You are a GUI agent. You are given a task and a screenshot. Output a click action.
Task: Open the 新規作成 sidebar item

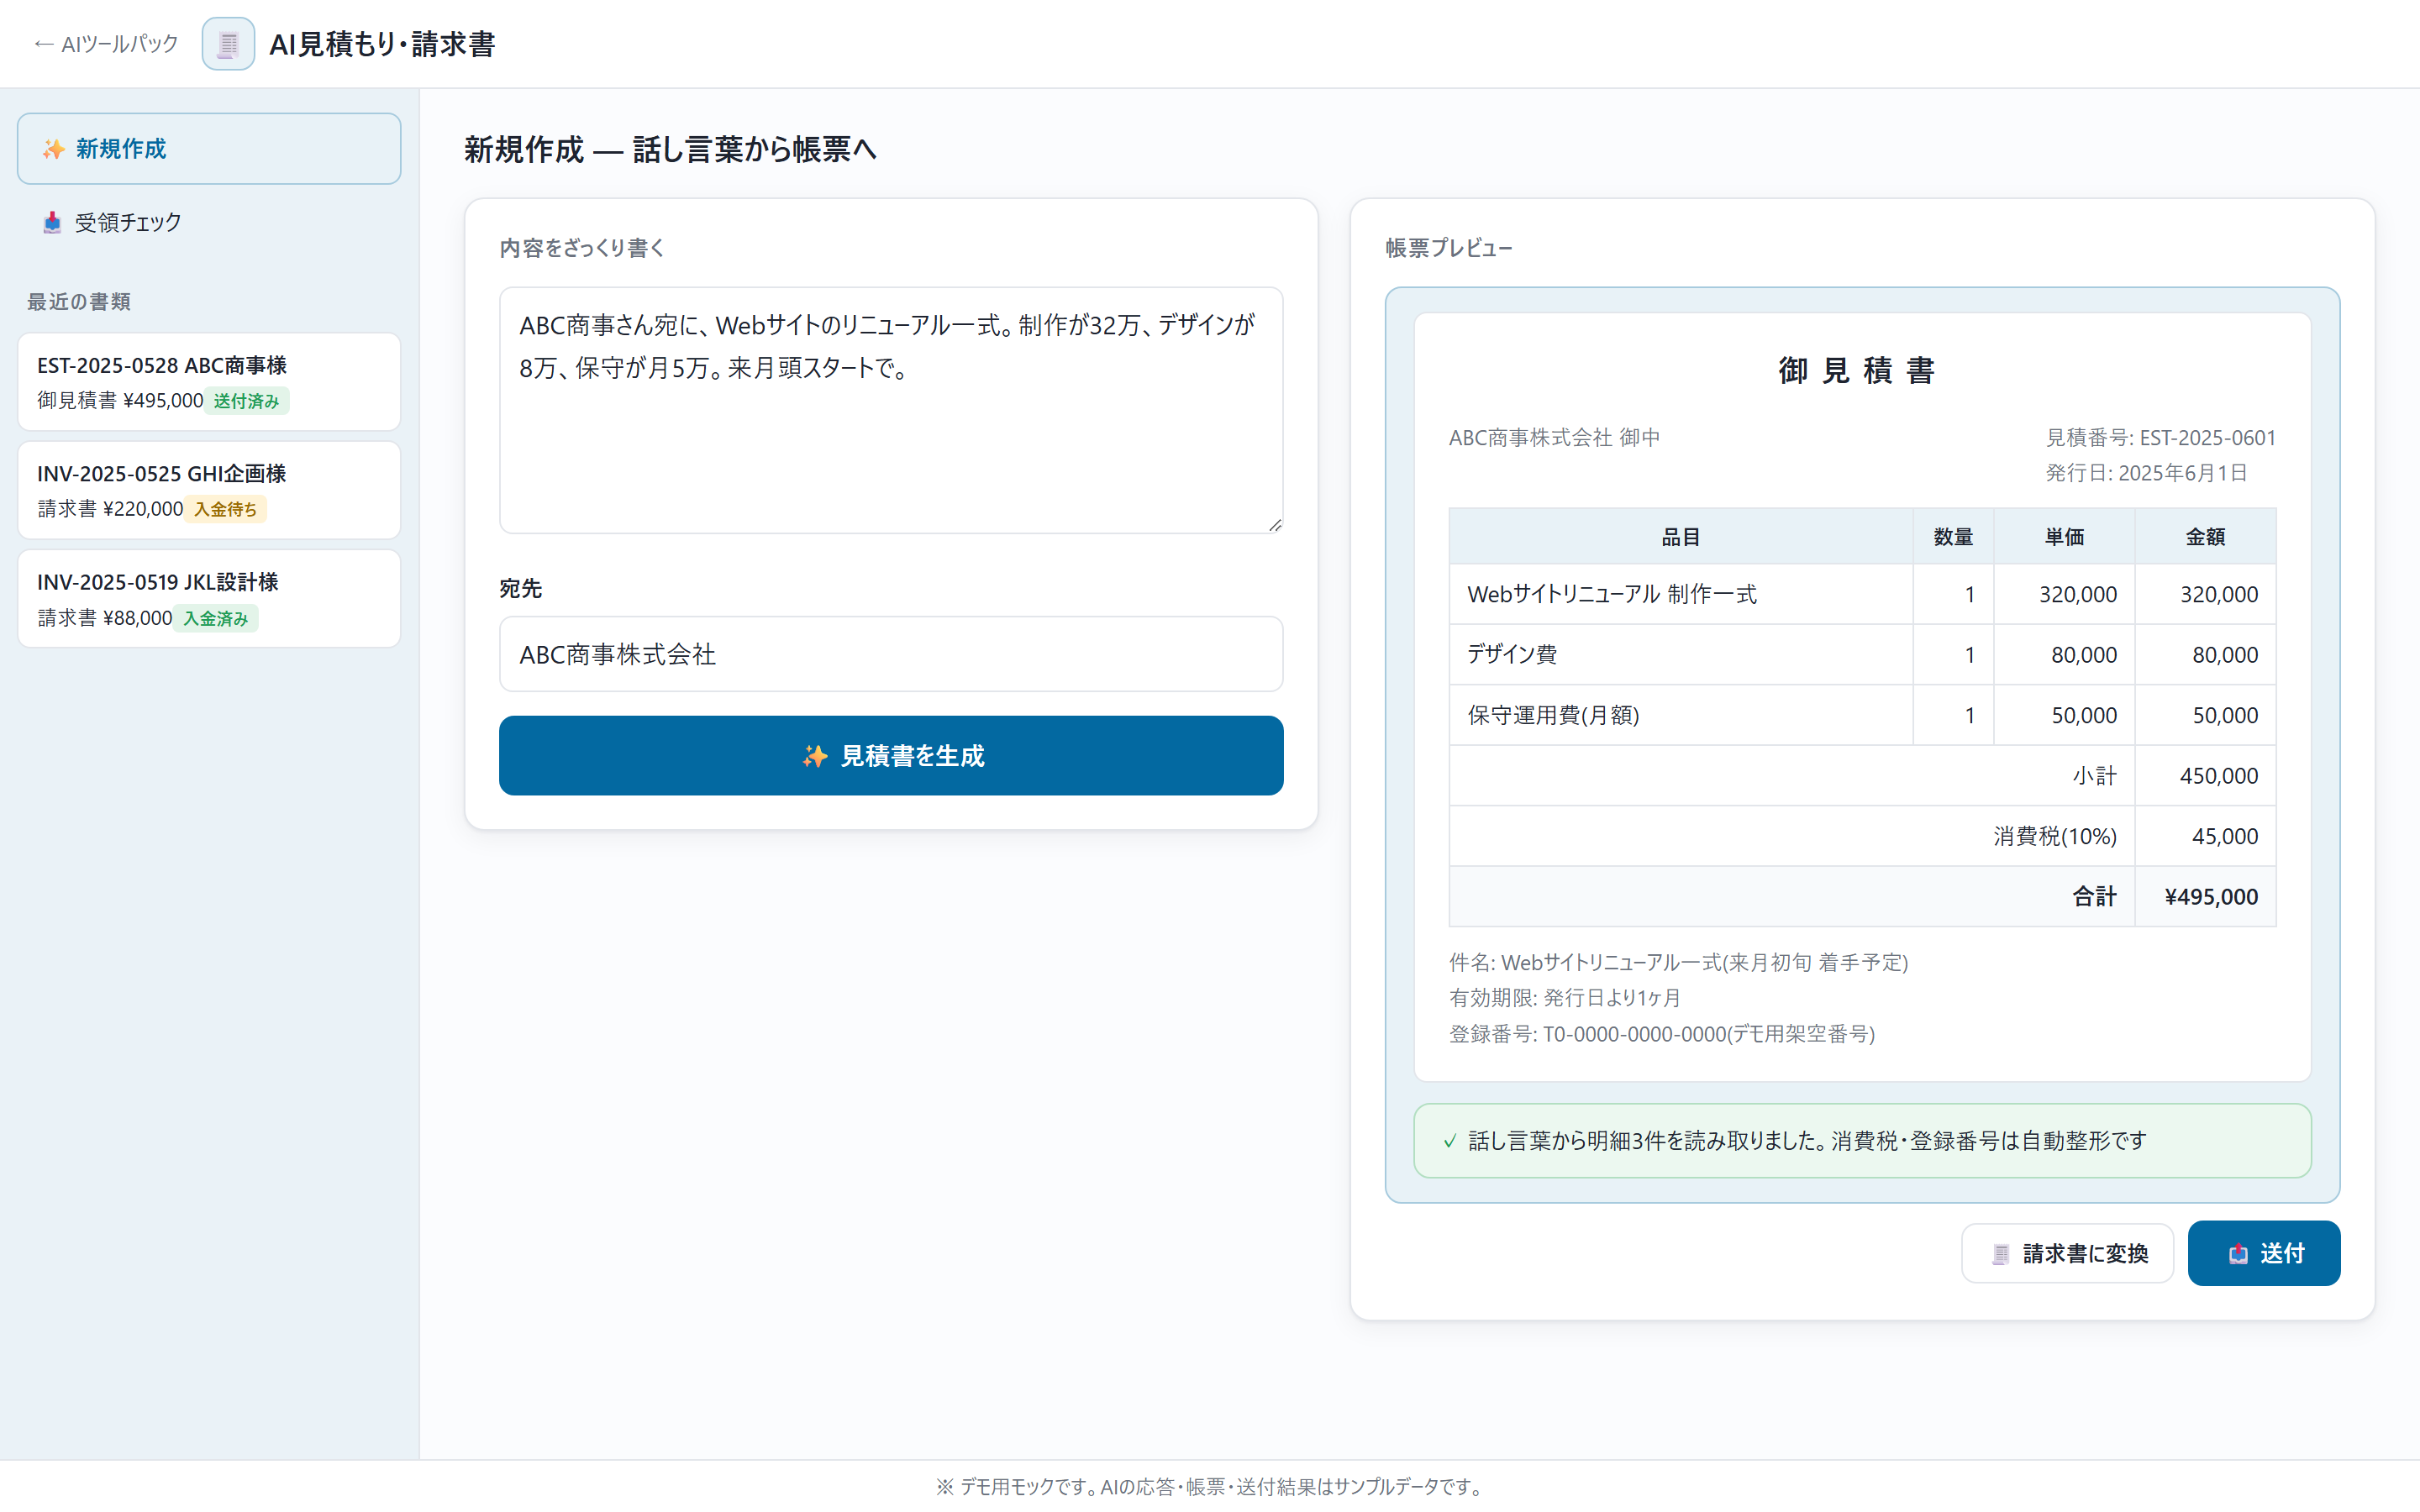[209, 149]
